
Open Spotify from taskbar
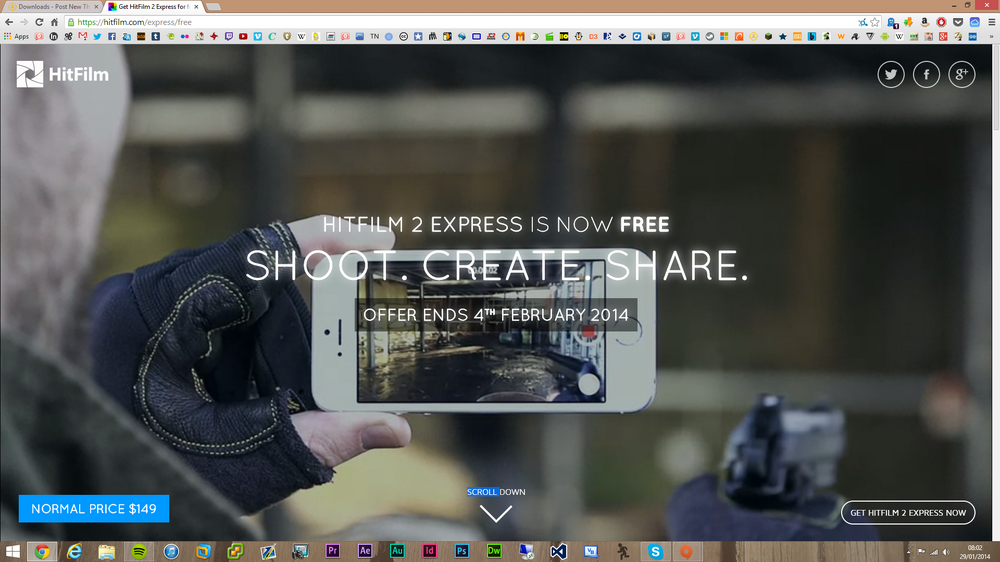pos(139,551)
